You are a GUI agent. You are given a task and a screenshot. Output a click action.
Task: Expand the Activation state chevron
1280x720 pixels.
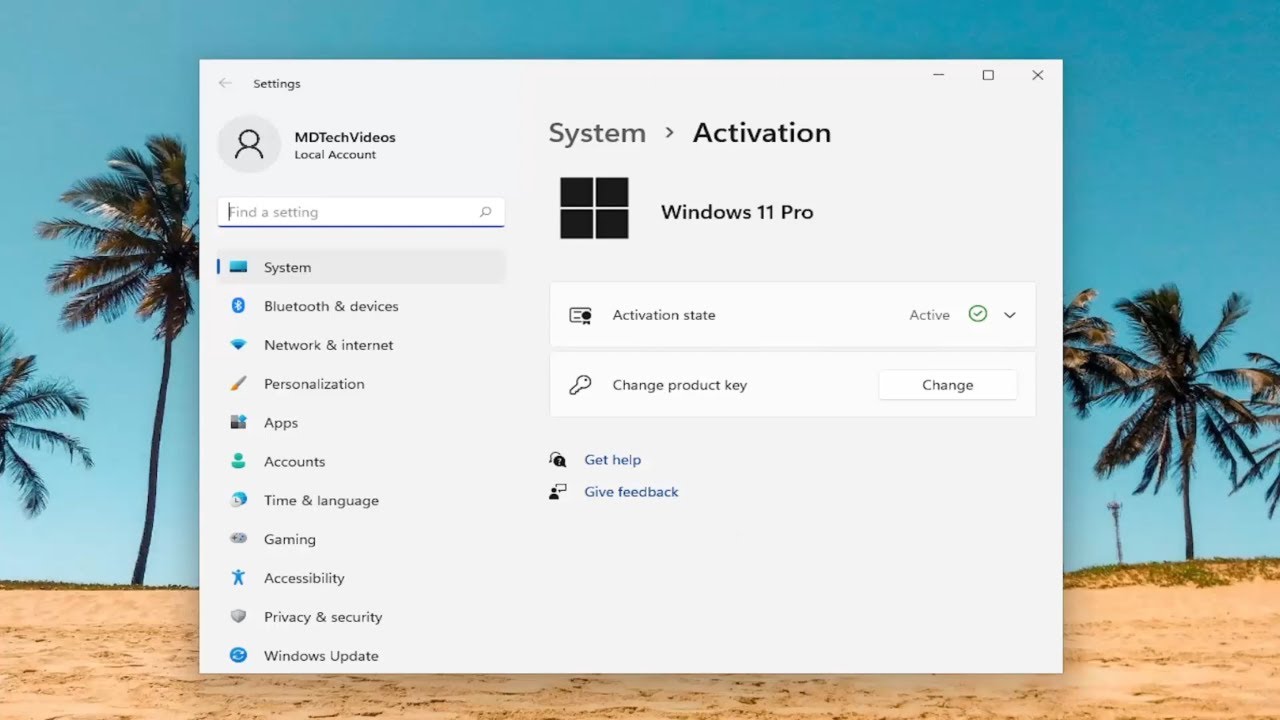tap(1010, 315)
